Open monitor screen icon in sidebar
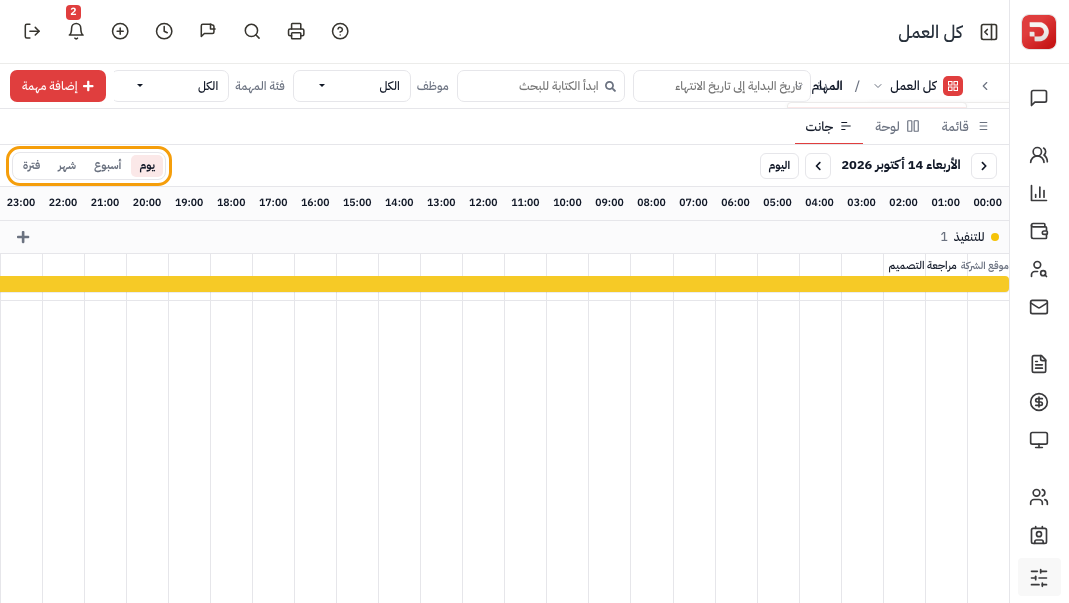This screenshot has width=1069, height=603. 1039,440
